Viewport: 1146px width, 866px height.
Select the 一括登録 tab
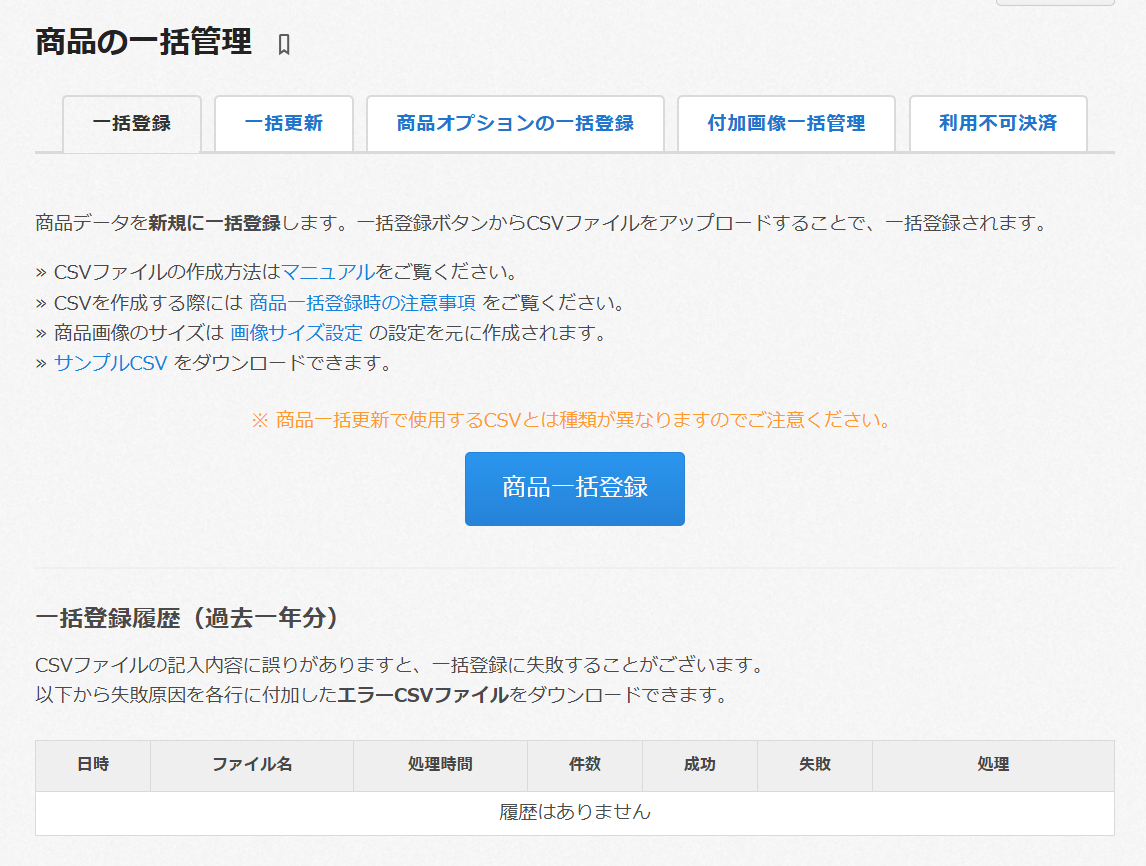click(x=132, y=124)
